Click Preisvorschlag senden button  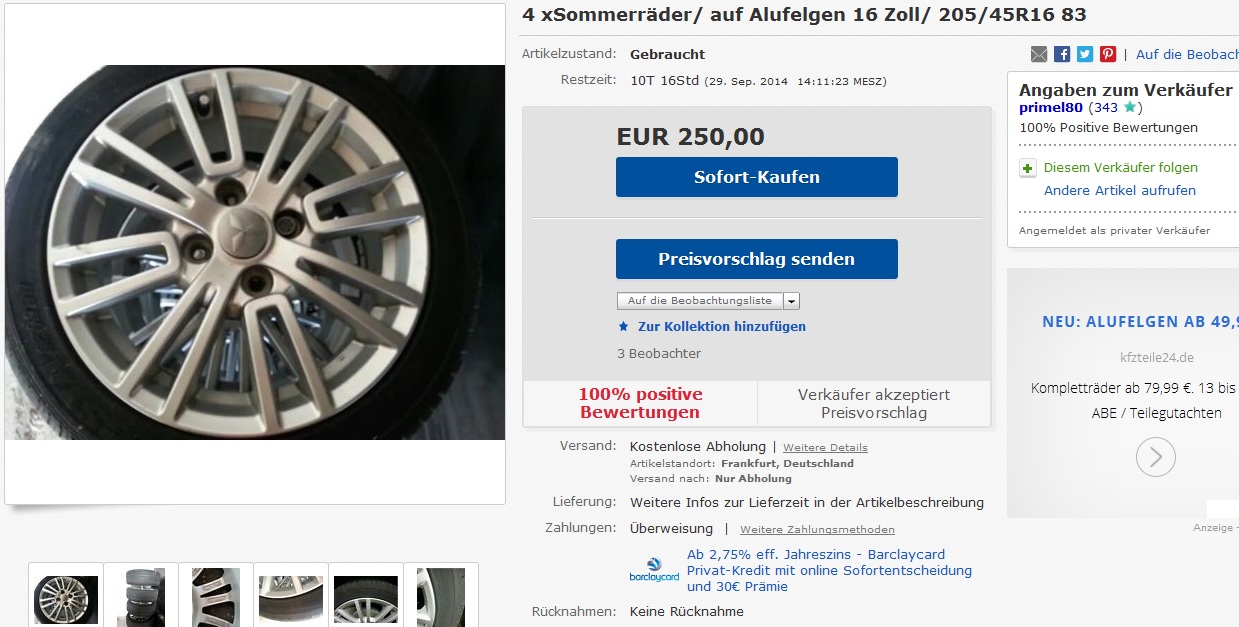coord(757,259)
